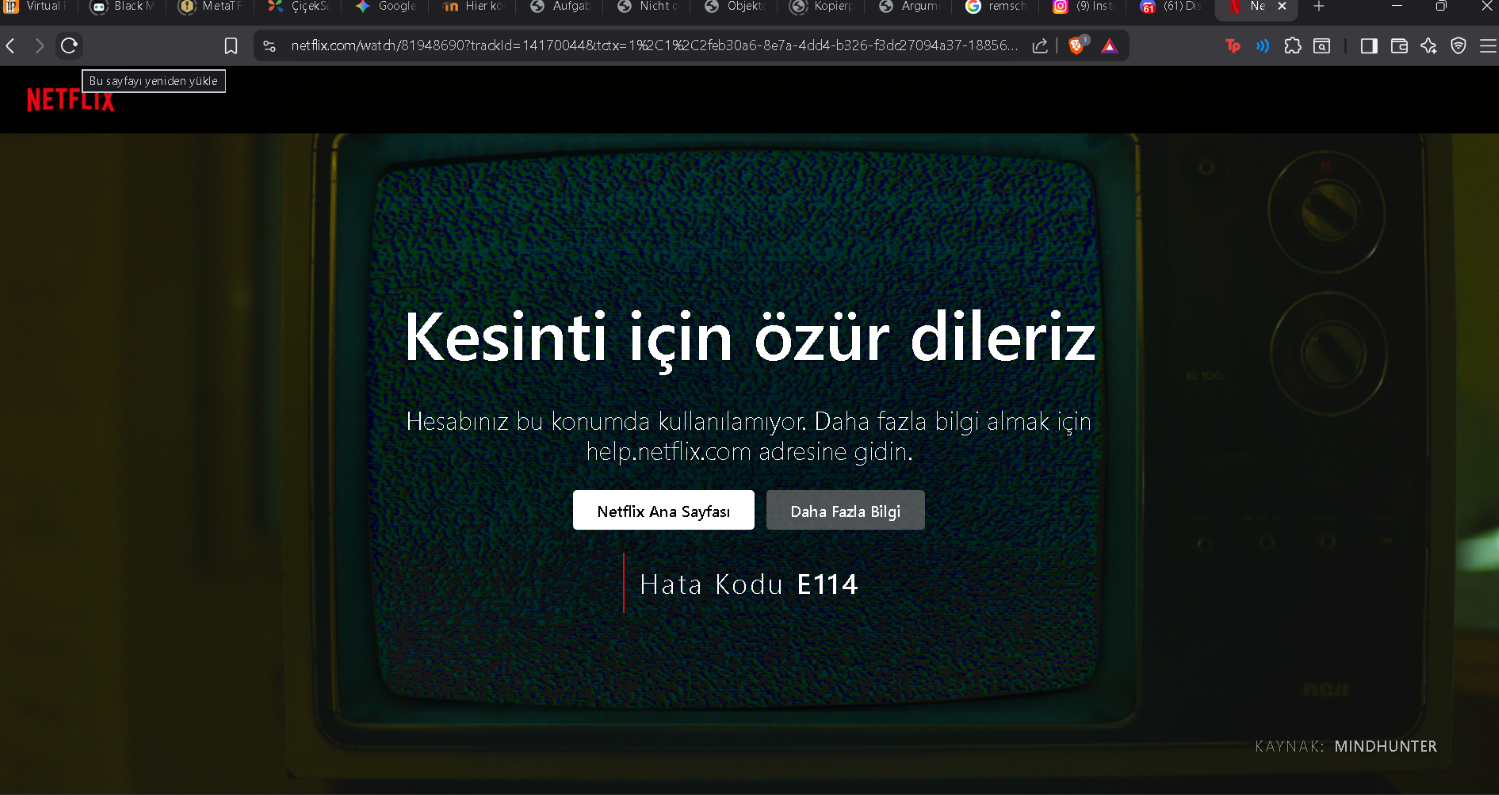
Task: Open the extensions puzzle-piece menu
Action: pyautogui.click(x=1293, y=46)
